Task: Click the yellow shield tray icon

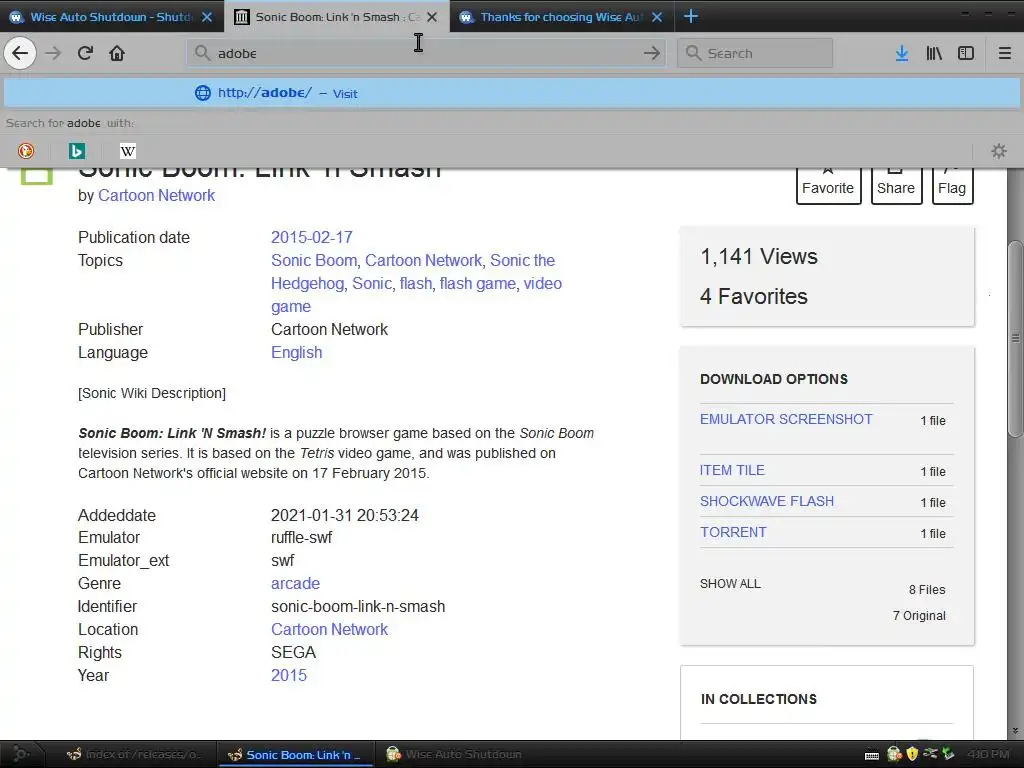Action: tap(912, 754)
